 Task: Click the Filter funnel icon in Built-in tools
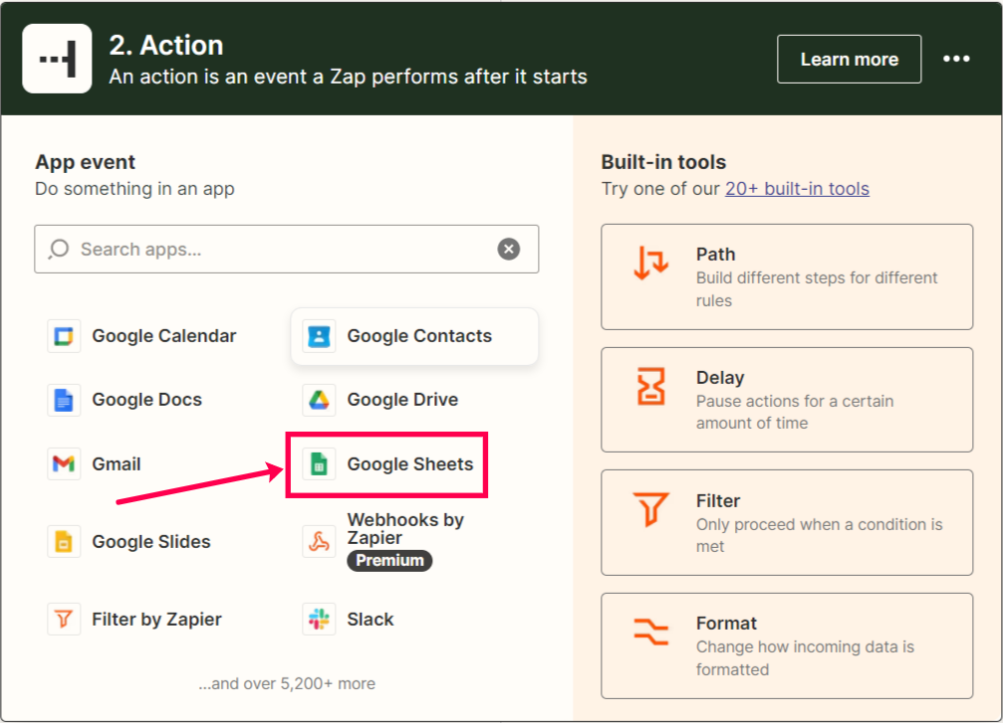click(651, 509)
